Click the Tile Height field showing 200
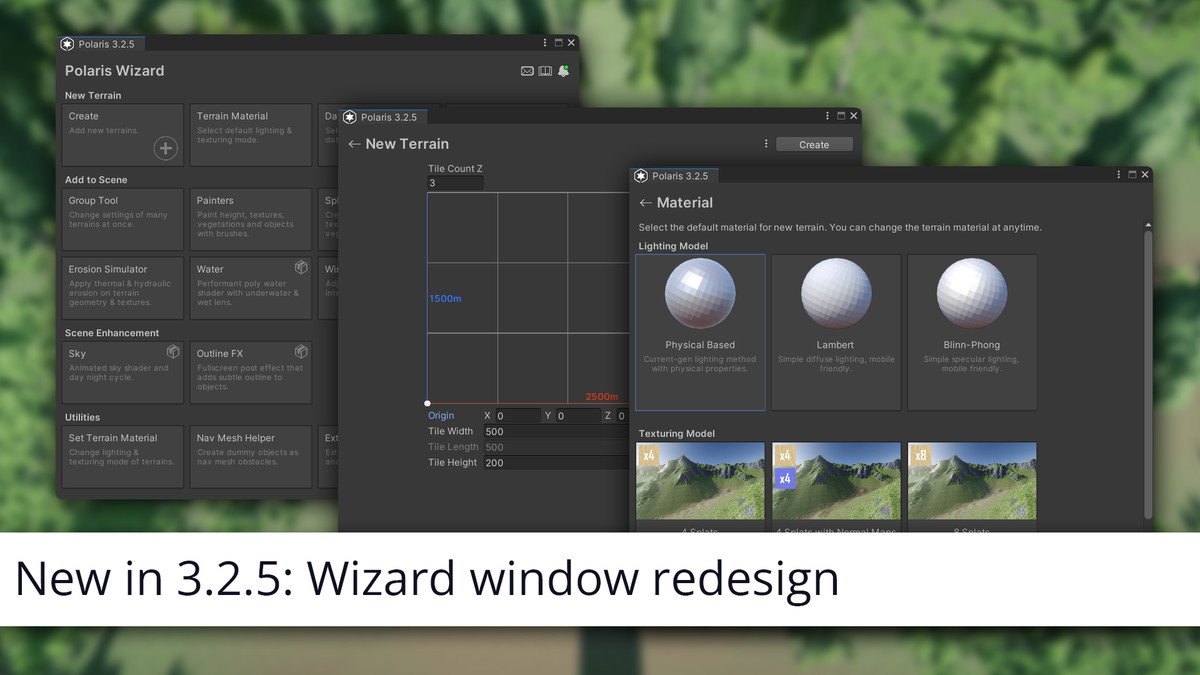The height and width of the screenshot is (675, 1200). click(558, 463)
